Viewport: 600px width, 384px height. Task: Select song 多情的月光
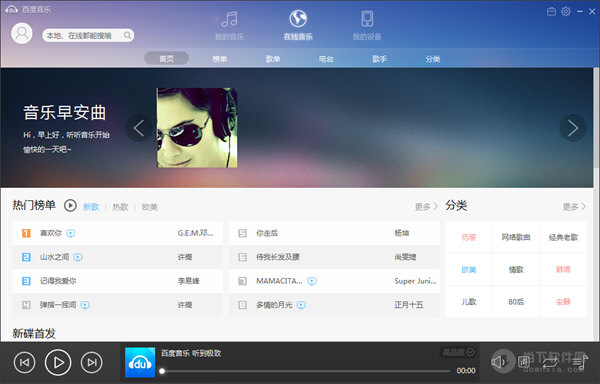(x=274, y=305)
